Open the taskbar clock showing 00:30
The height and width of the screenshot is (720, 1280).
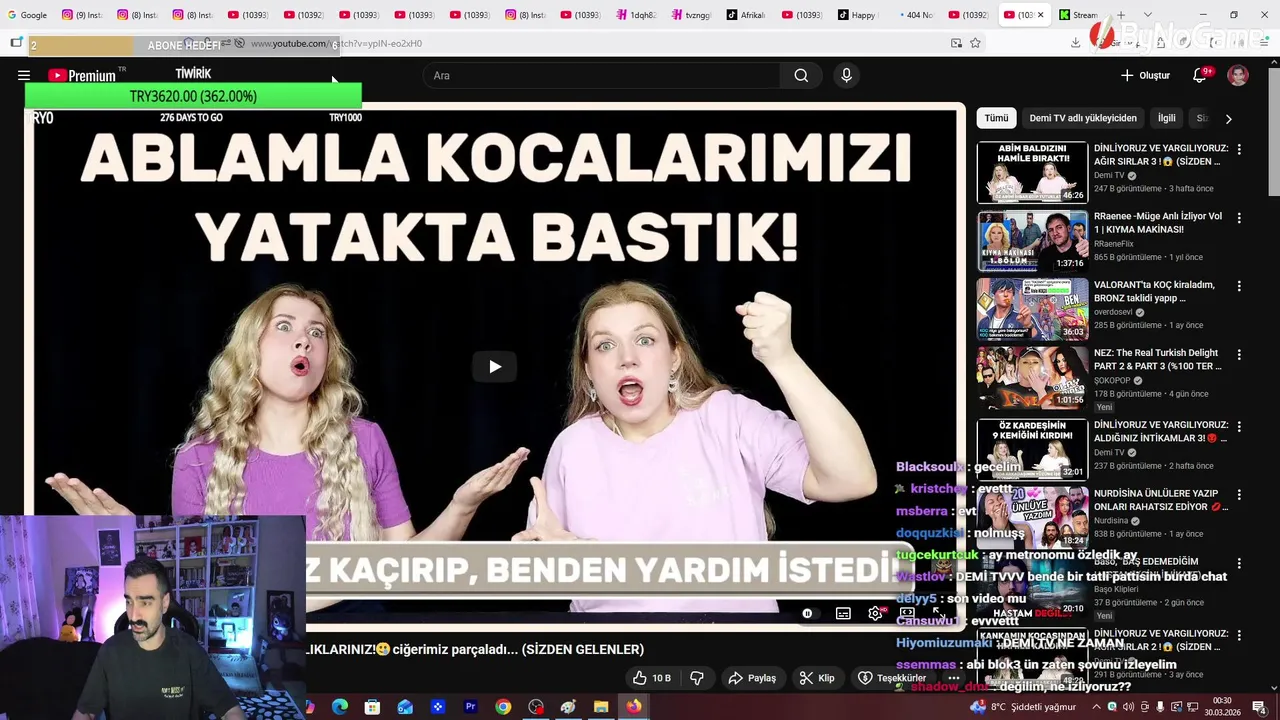[x=1222, y=707]
